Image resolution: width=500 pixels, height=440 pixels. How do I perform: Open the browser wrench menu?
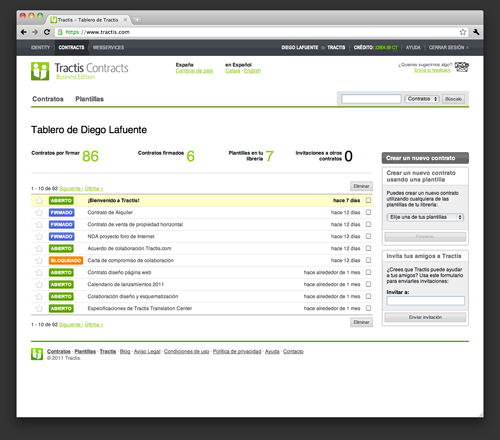click(x=476, y=32)
